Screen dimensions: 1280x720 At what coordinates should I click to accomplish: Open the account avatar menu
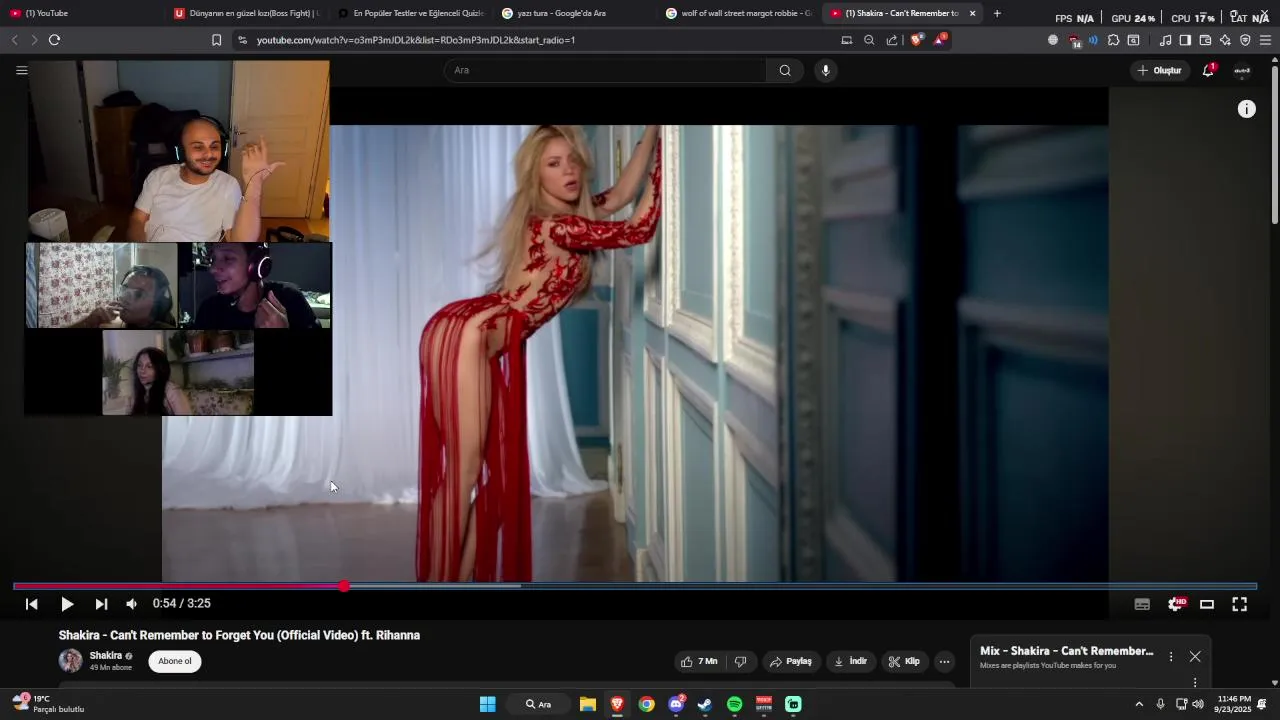tap(1242, 70)
